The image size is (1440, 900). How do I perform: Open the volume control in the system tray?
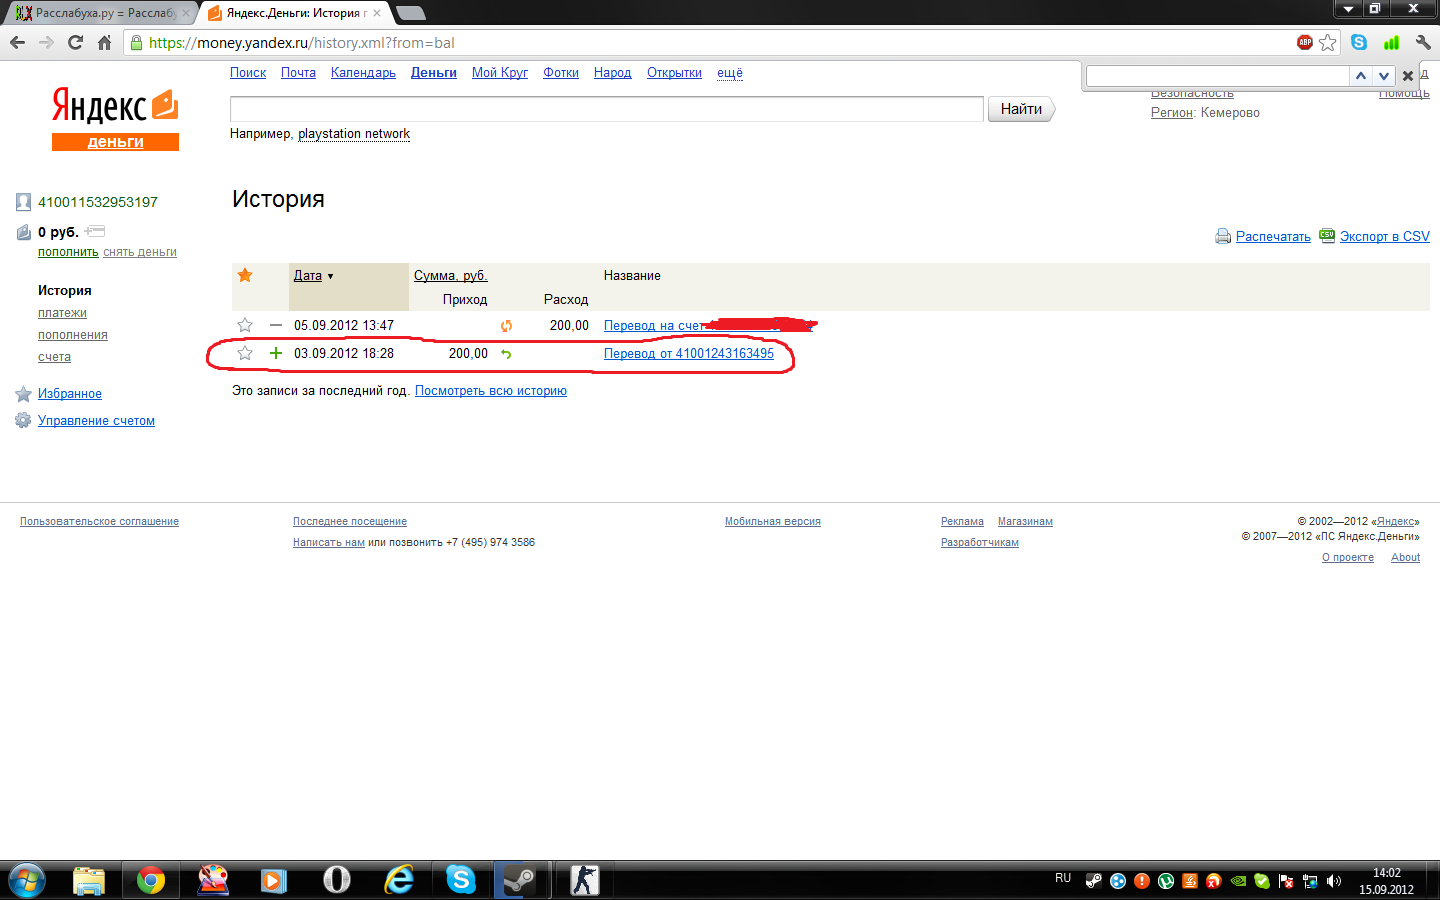tap(1334, 881)
